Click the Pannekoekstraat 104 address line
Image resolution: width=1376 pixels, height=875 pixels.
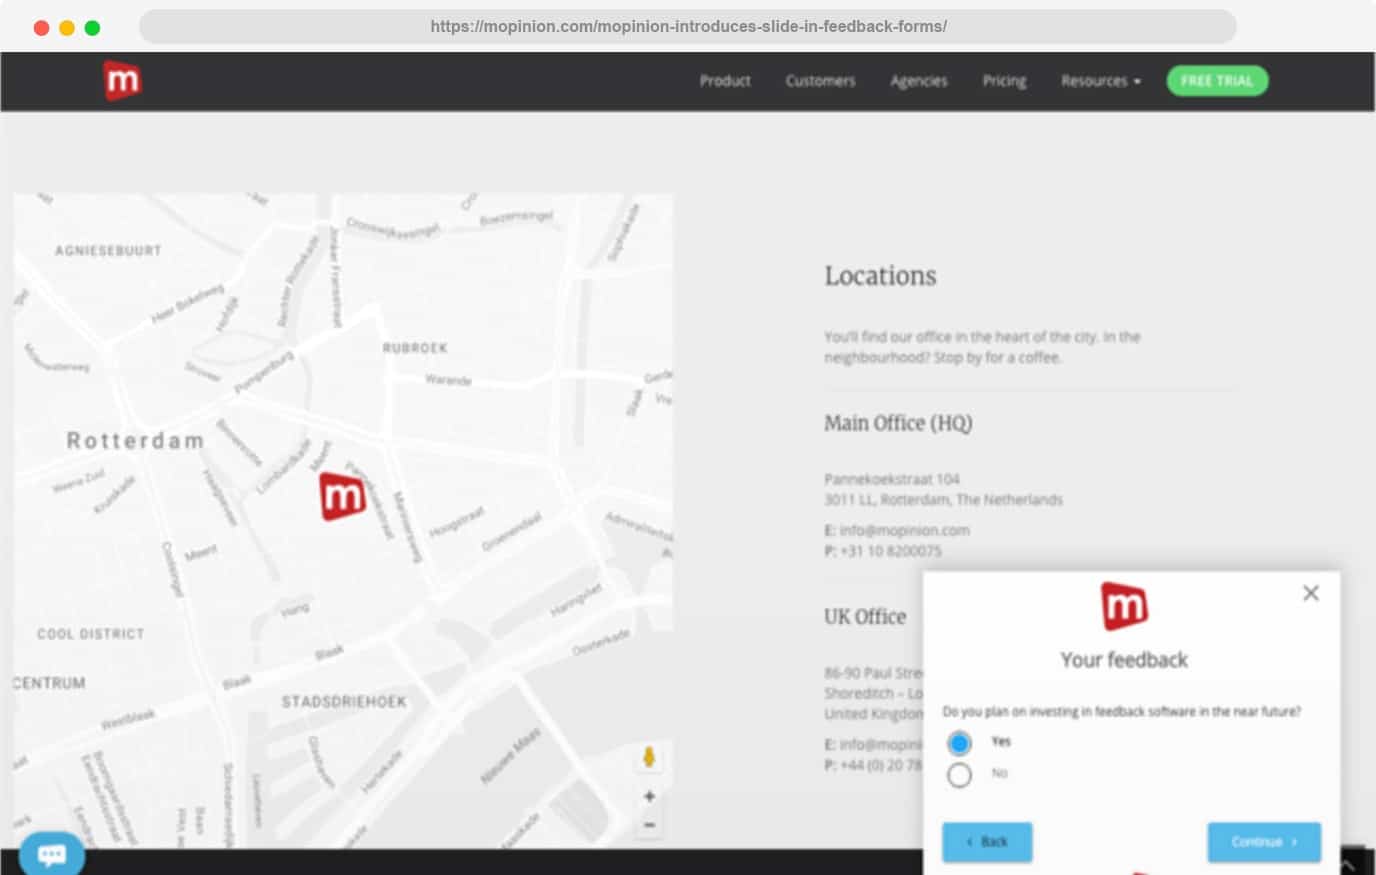point(892,479)
